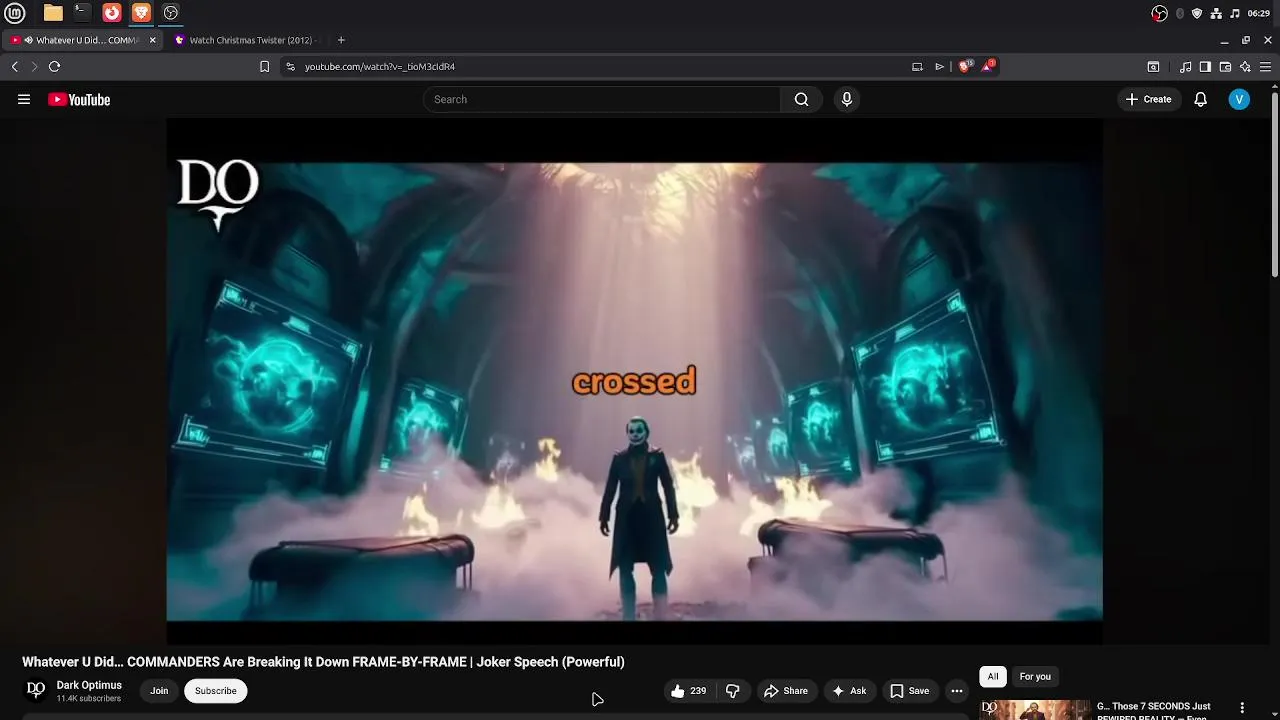Open YouTube notifications bell

tap(1201, 99)
